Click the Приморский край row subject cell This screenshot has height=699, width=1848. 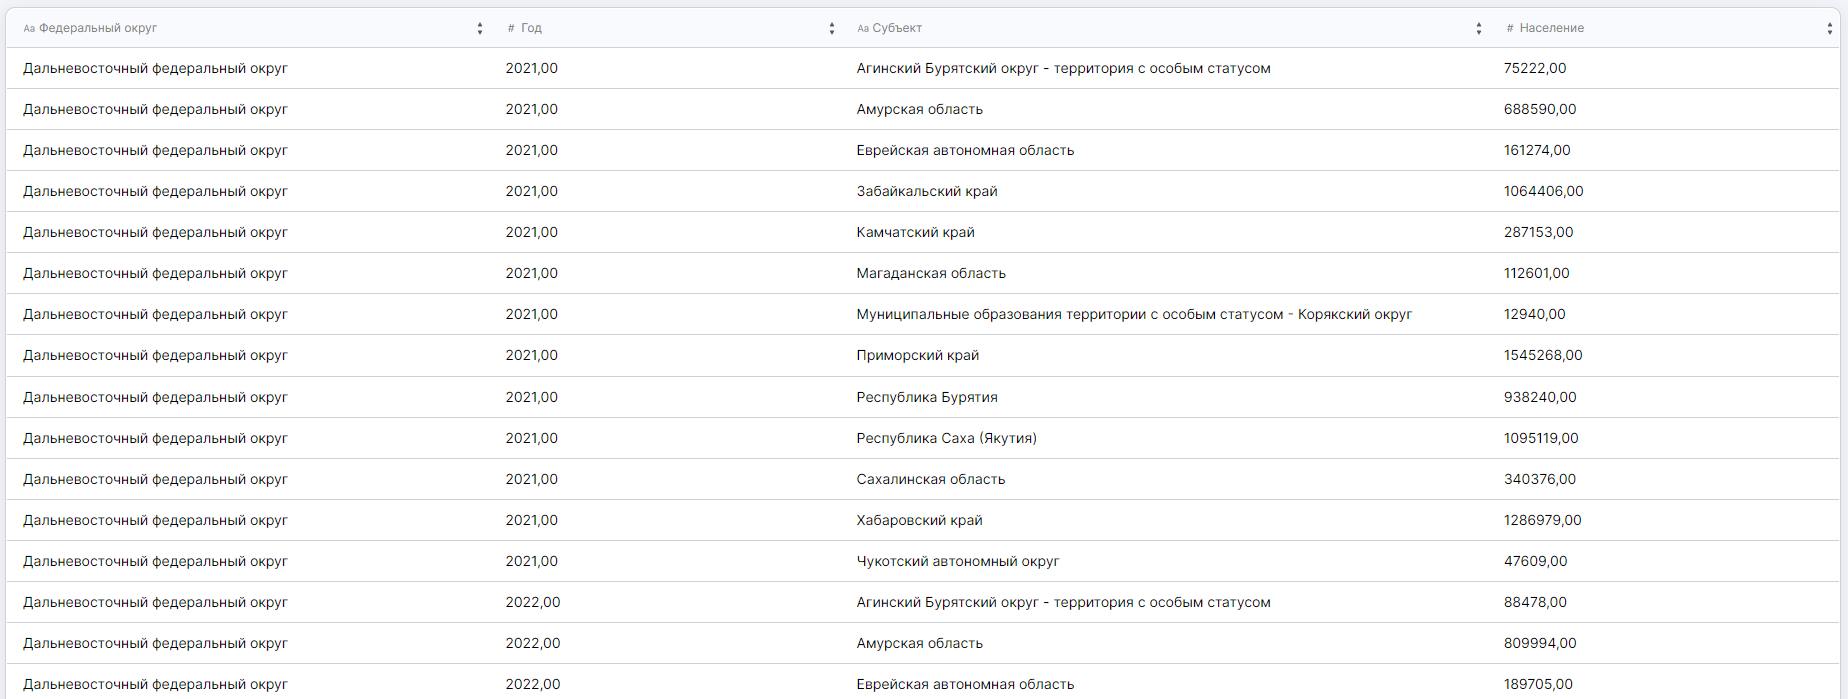[917, 355]
